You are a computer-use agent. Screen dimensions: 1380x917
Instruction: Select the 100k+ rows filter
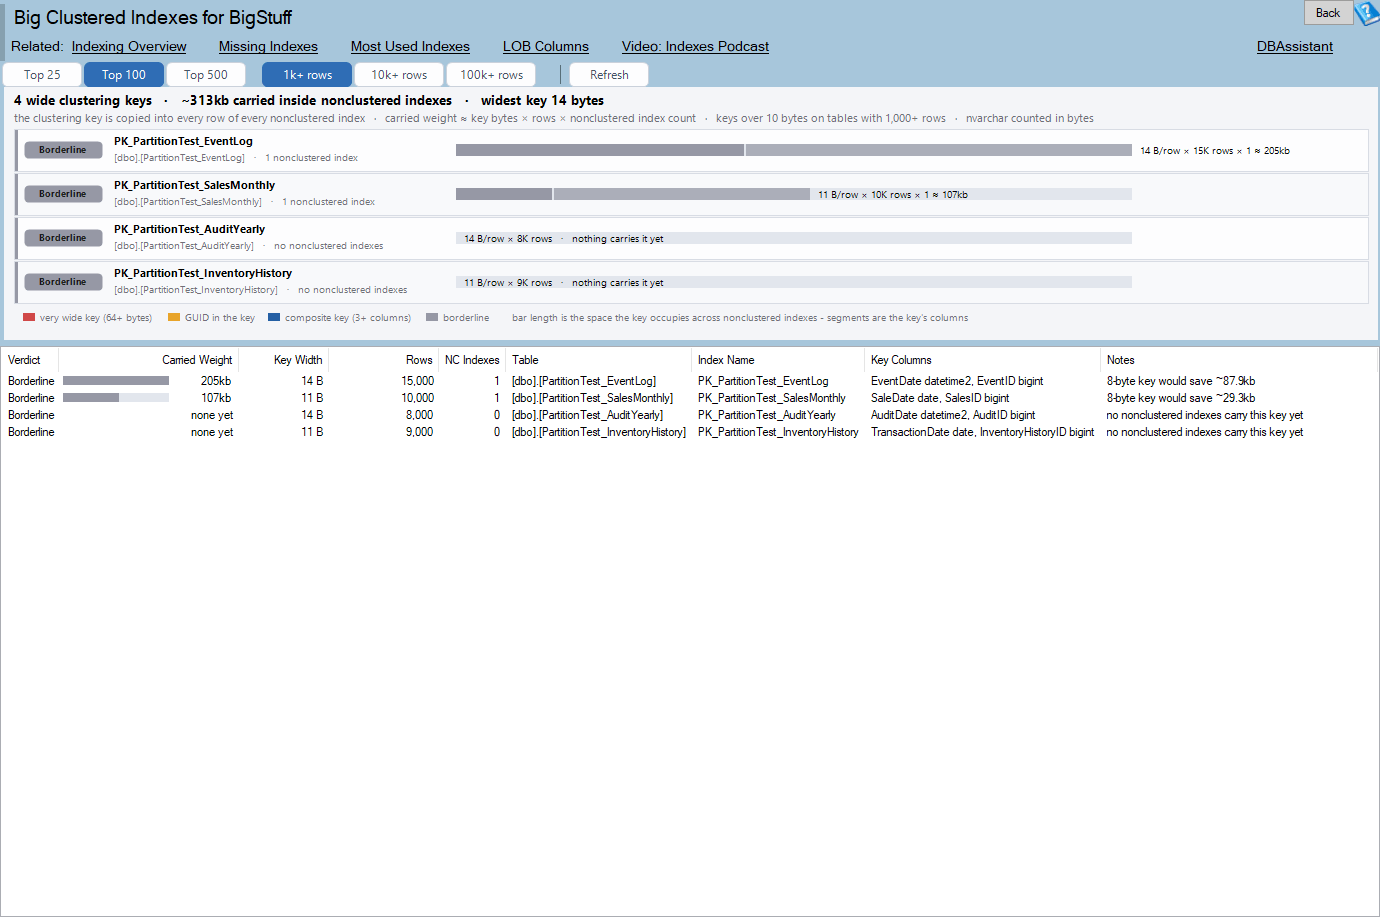[x=491, y=75]
